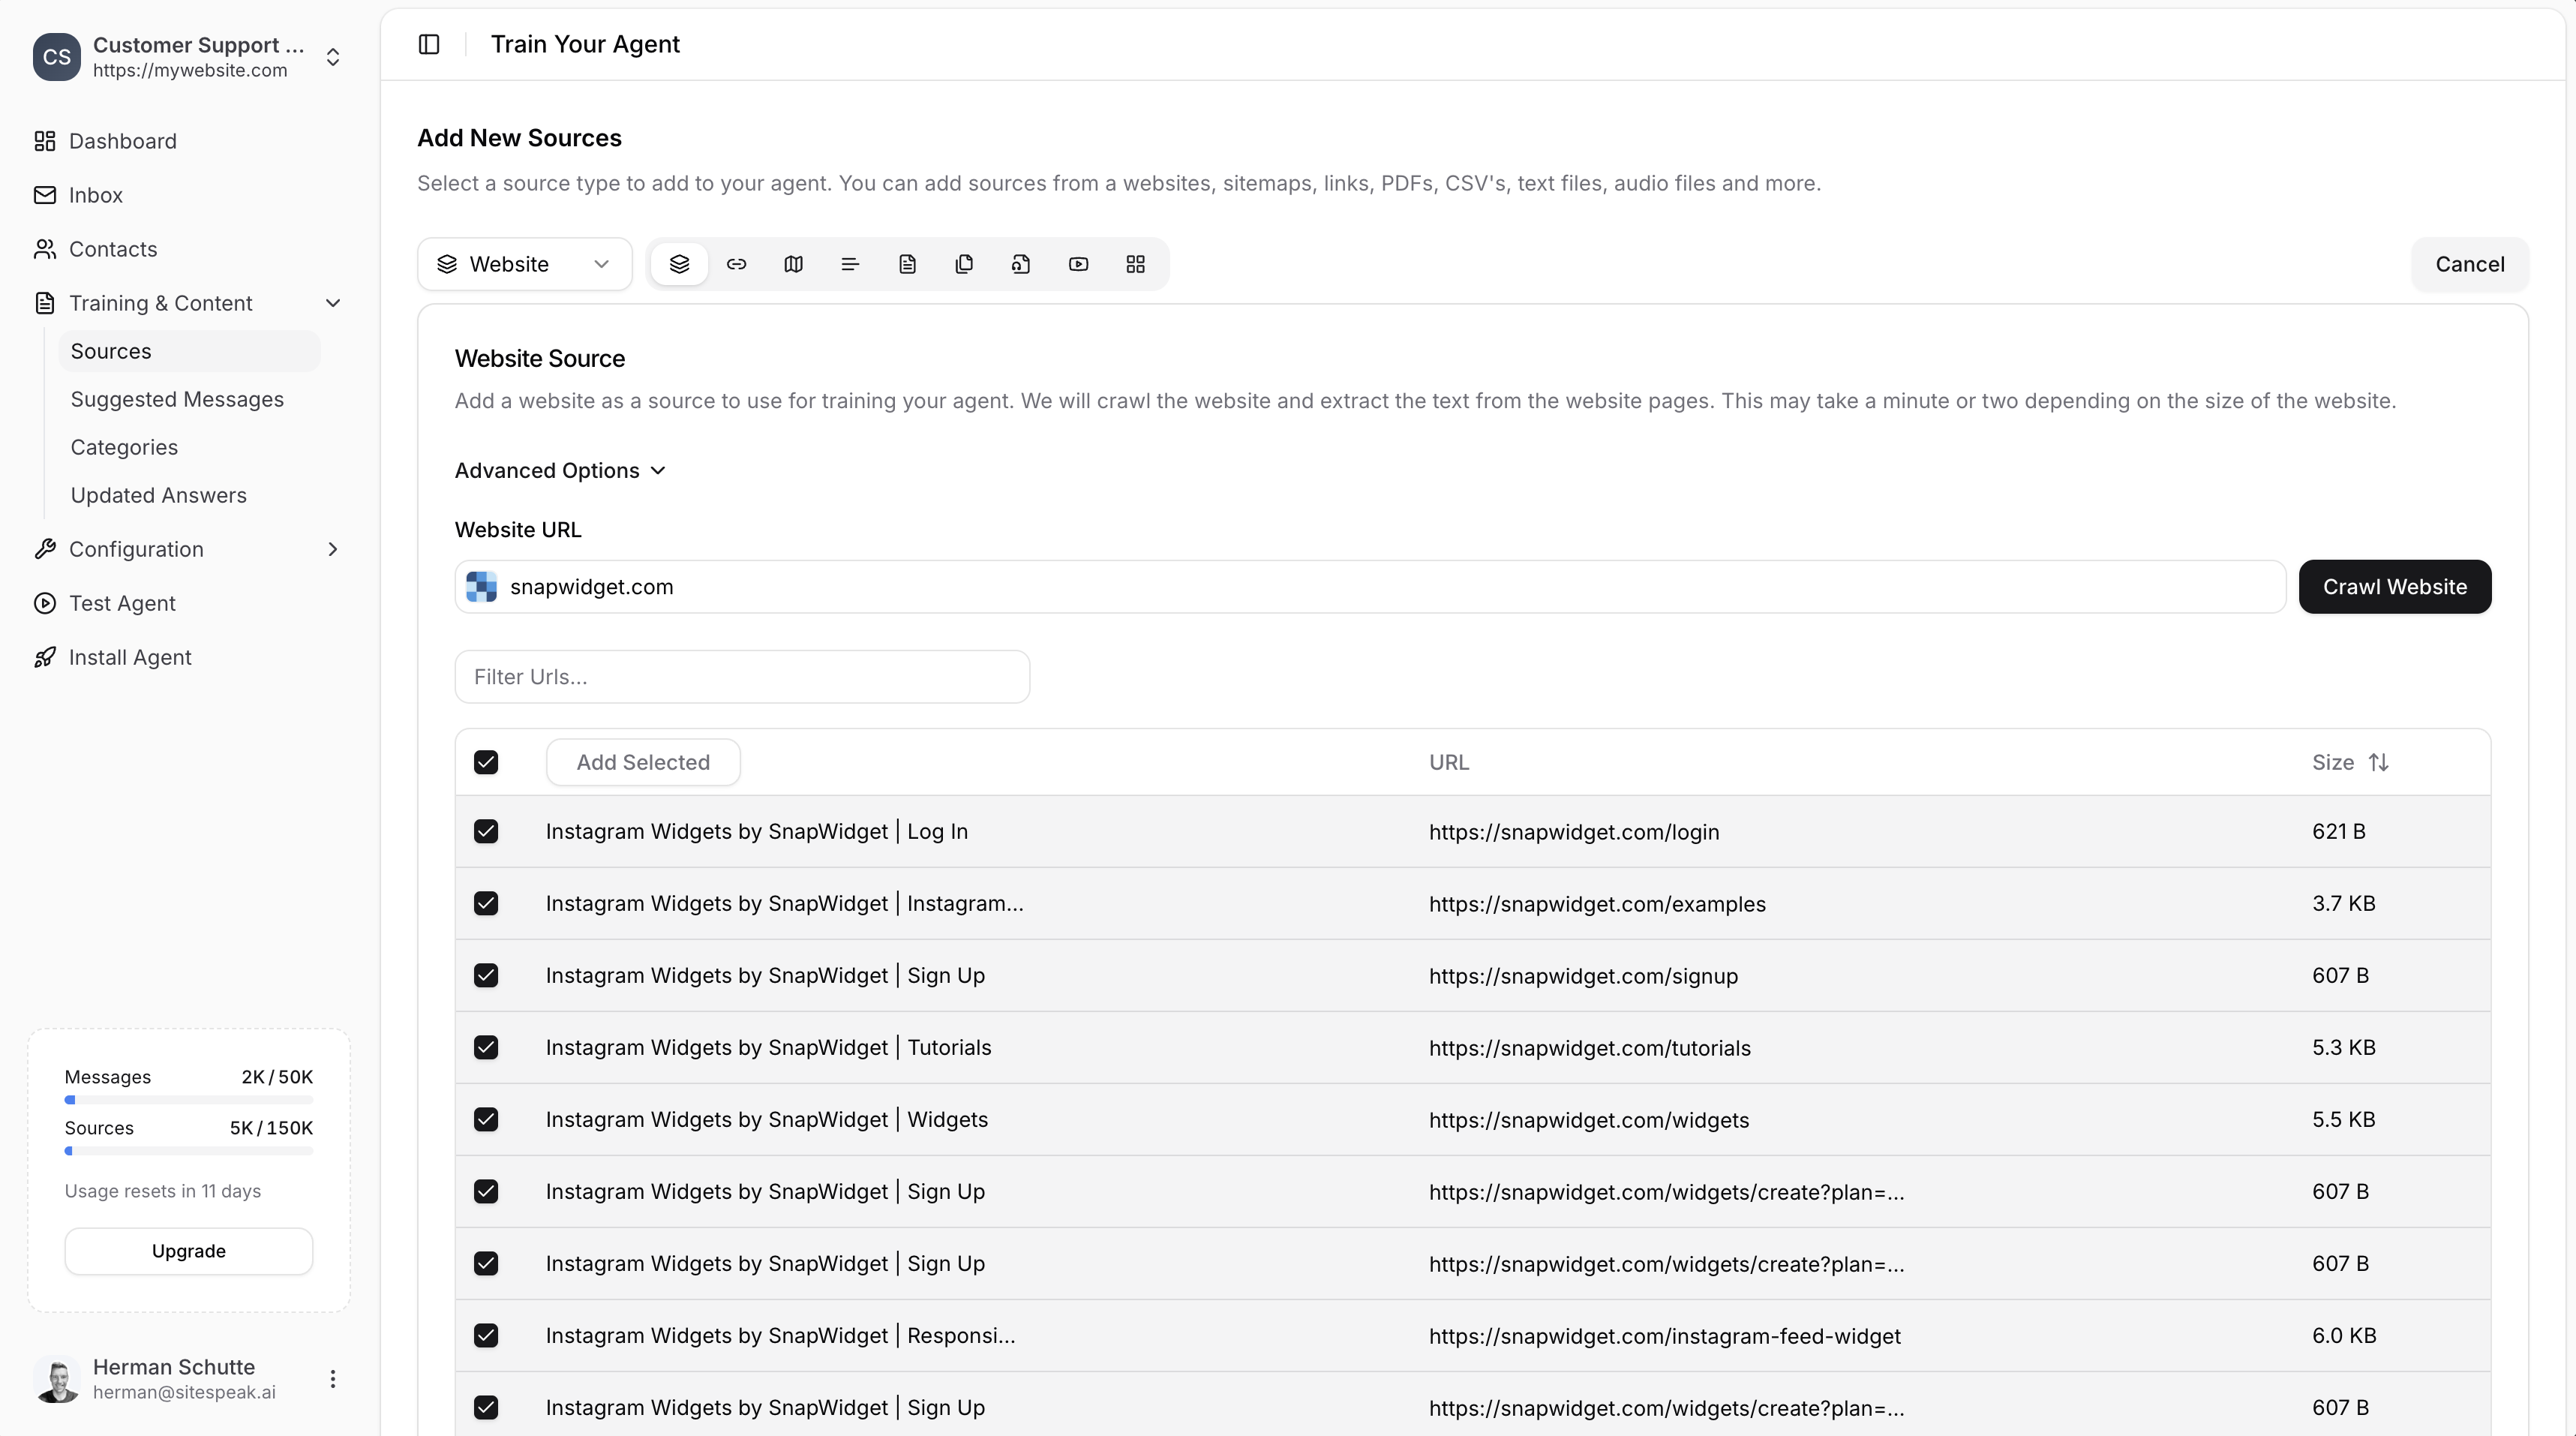Open the Document source type icon
This screenshot has width=2576, height=1436.
click(906, 264)
